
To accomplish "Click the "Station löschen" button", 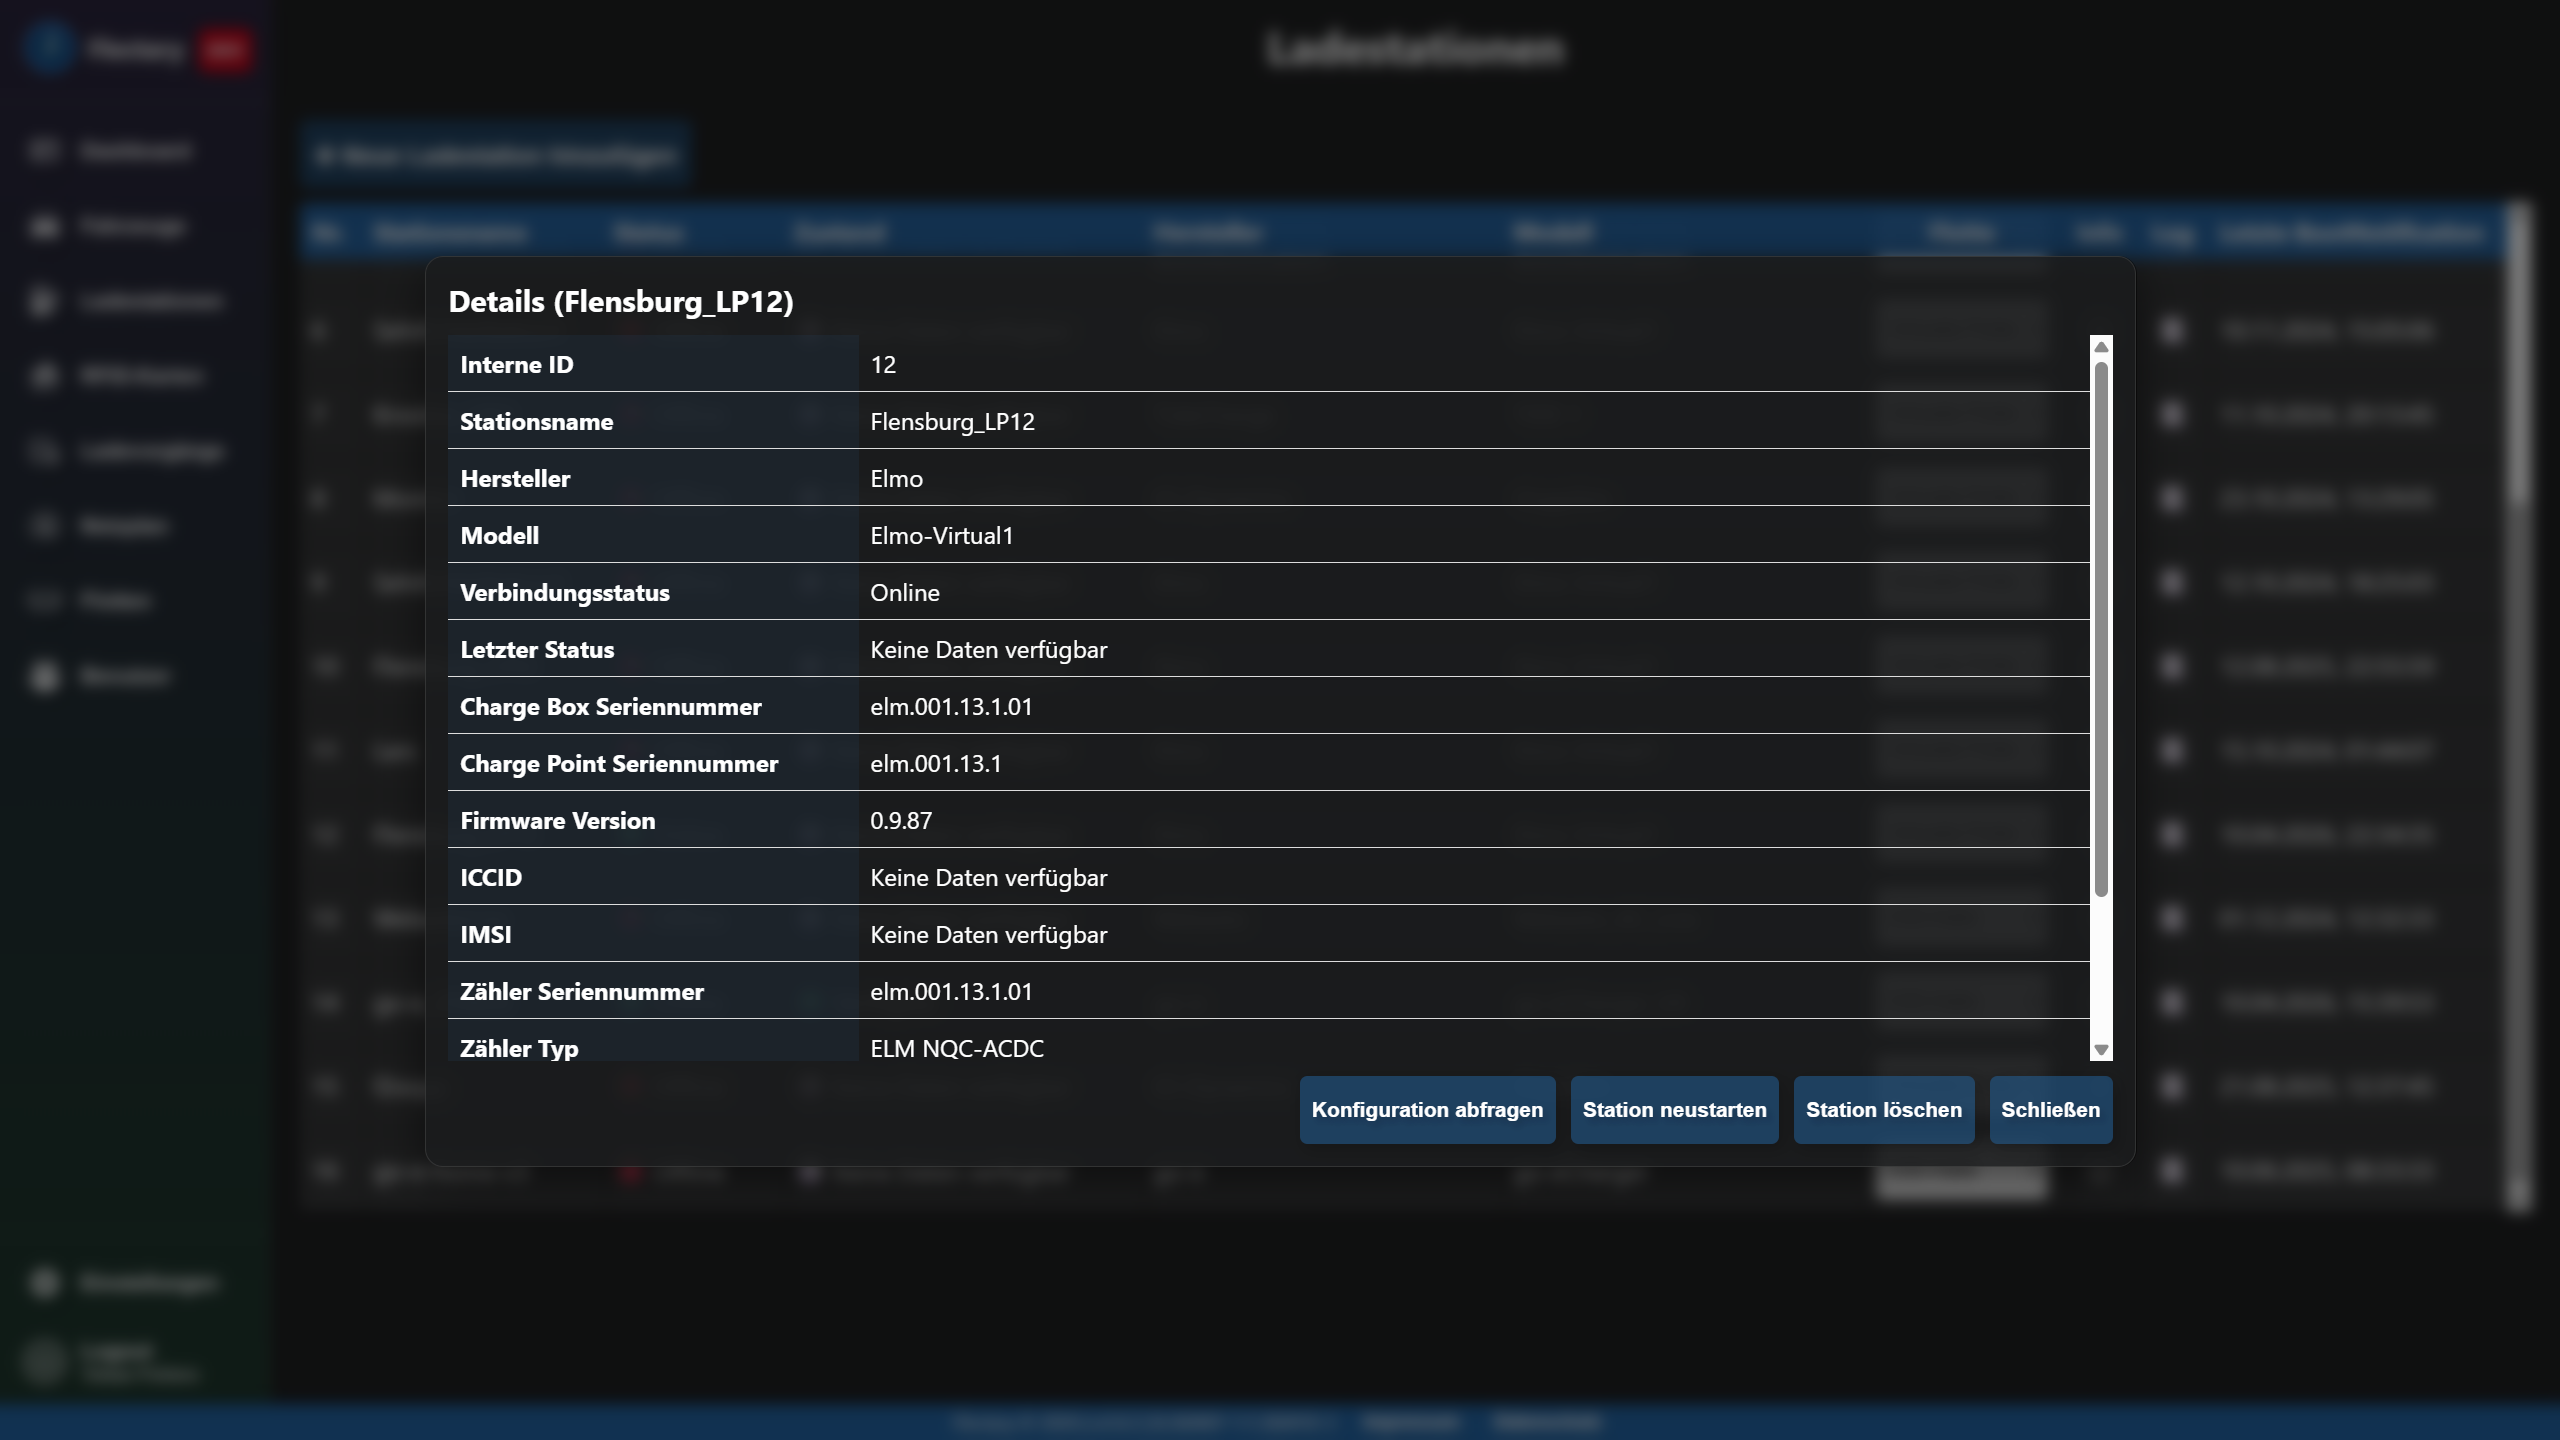I will coord(1883,1110).
